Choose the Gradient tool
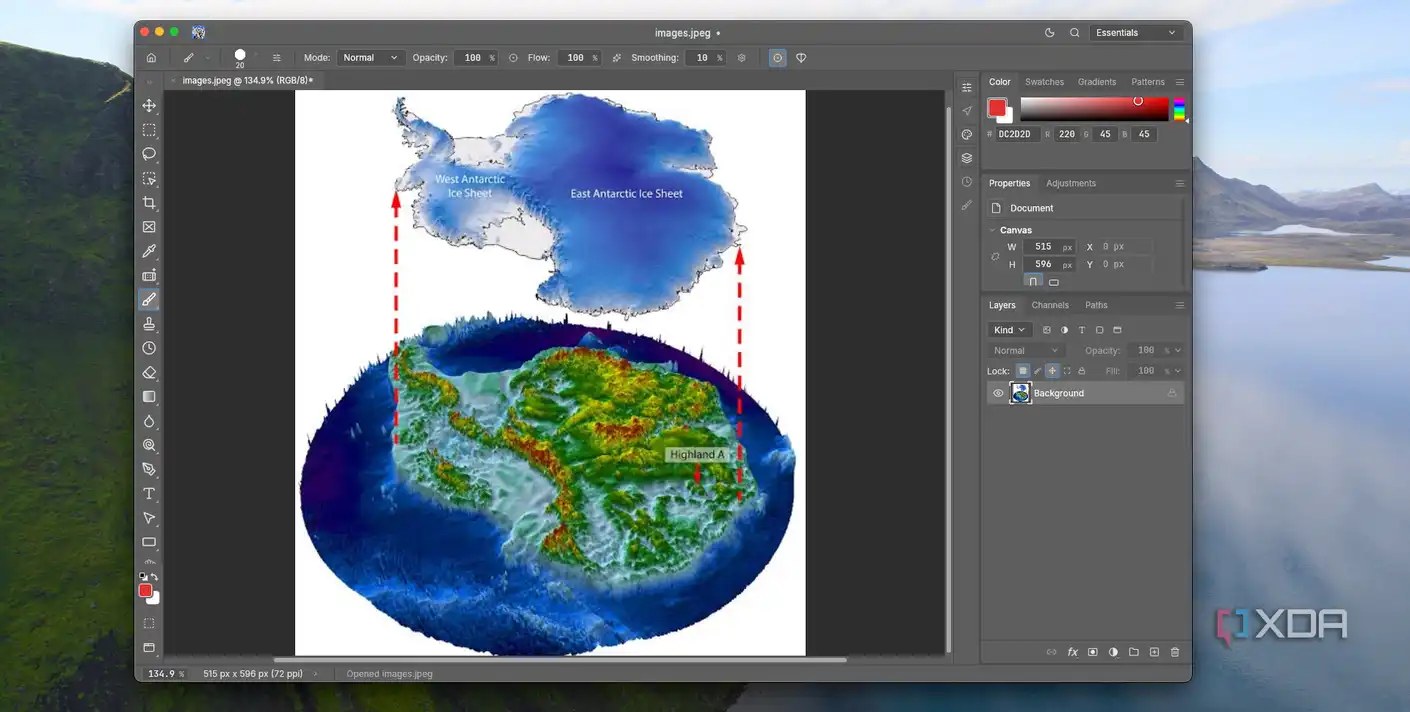 click(x=149, y=397)
